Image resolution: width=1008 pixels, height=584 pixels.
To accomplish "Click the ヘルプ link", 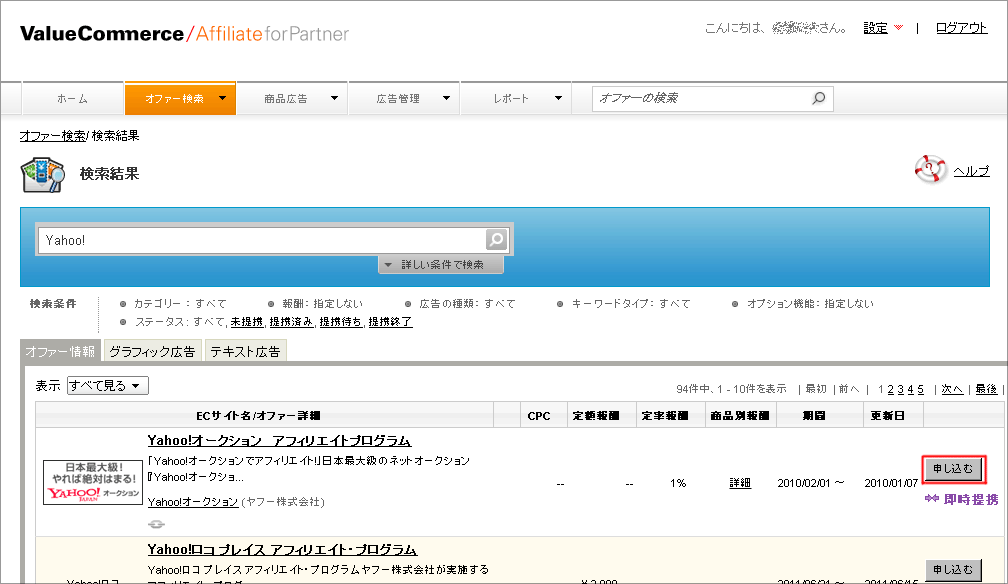I will 971,171.
